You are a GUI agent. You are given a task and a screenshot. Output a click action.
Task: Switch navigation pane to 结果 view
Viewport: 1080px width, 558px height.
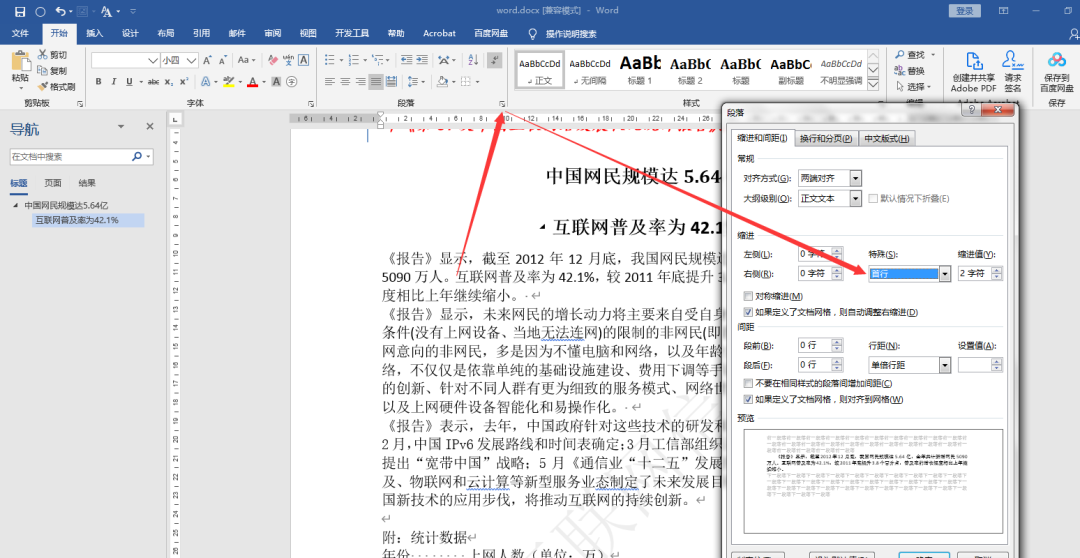87,183
